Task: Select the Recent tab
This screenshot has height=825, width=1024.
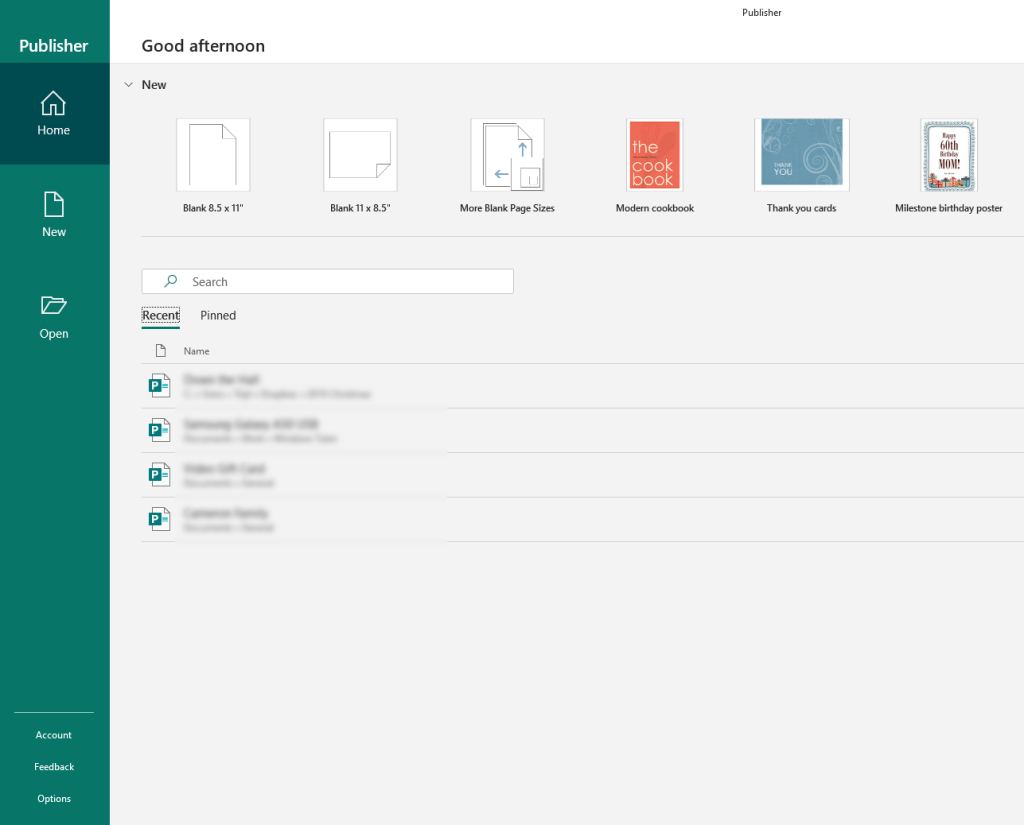Action: 160,315
